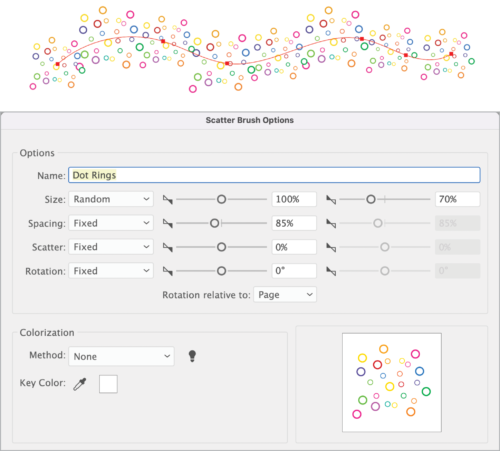
Task: Open the Colorization Method dropdown
Action: coord(121,356)
